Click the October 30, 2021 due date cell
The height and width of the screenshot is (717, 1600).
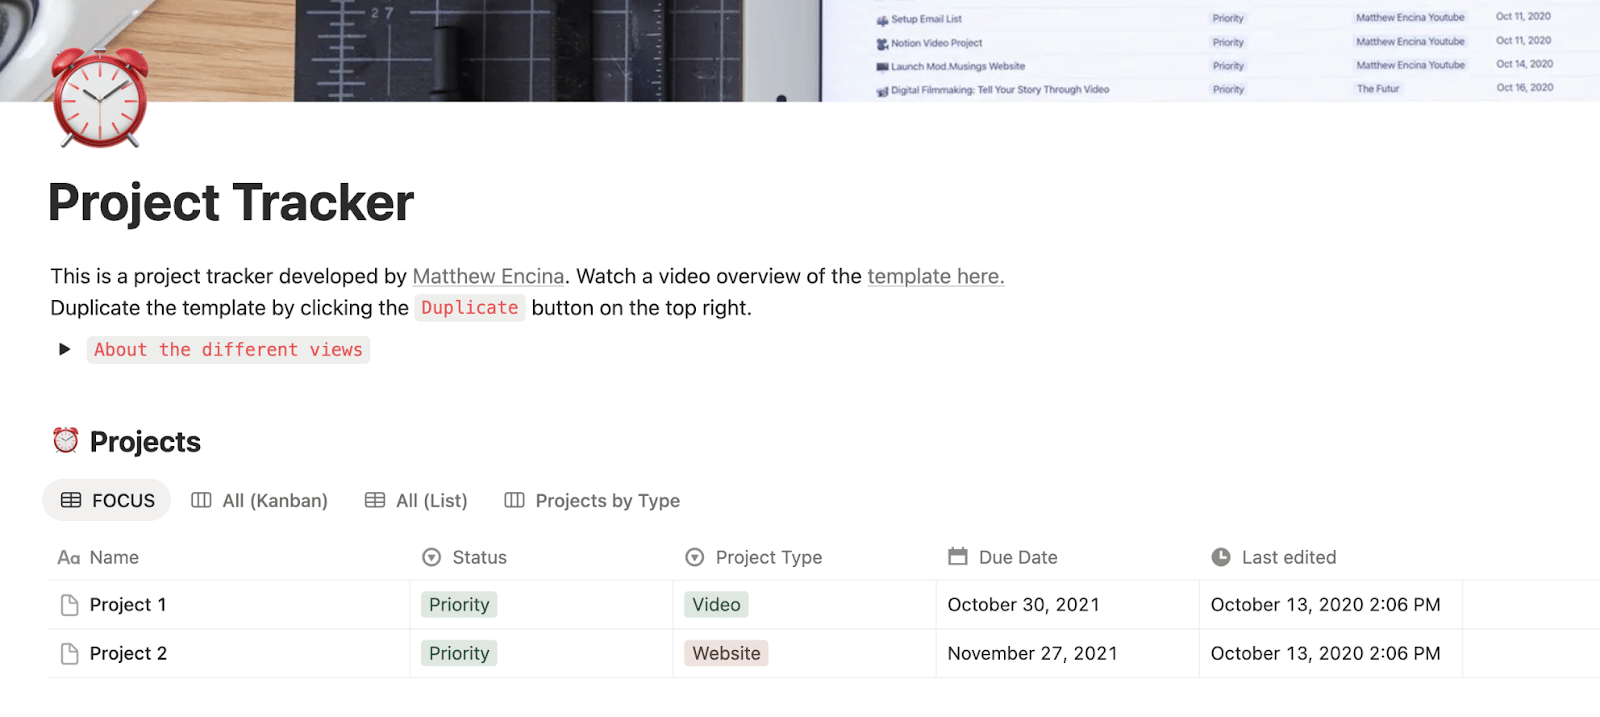coord(1023,605)
